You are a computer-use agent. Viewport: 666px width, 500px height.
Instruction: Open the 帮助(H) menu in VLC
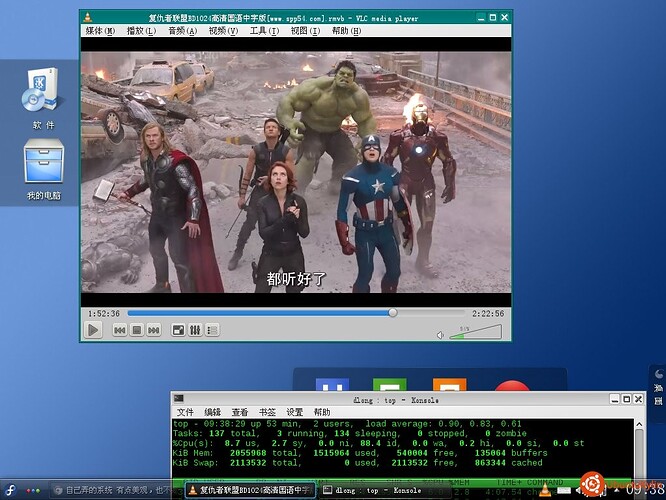pyautogui.click(x=346, y=31)
